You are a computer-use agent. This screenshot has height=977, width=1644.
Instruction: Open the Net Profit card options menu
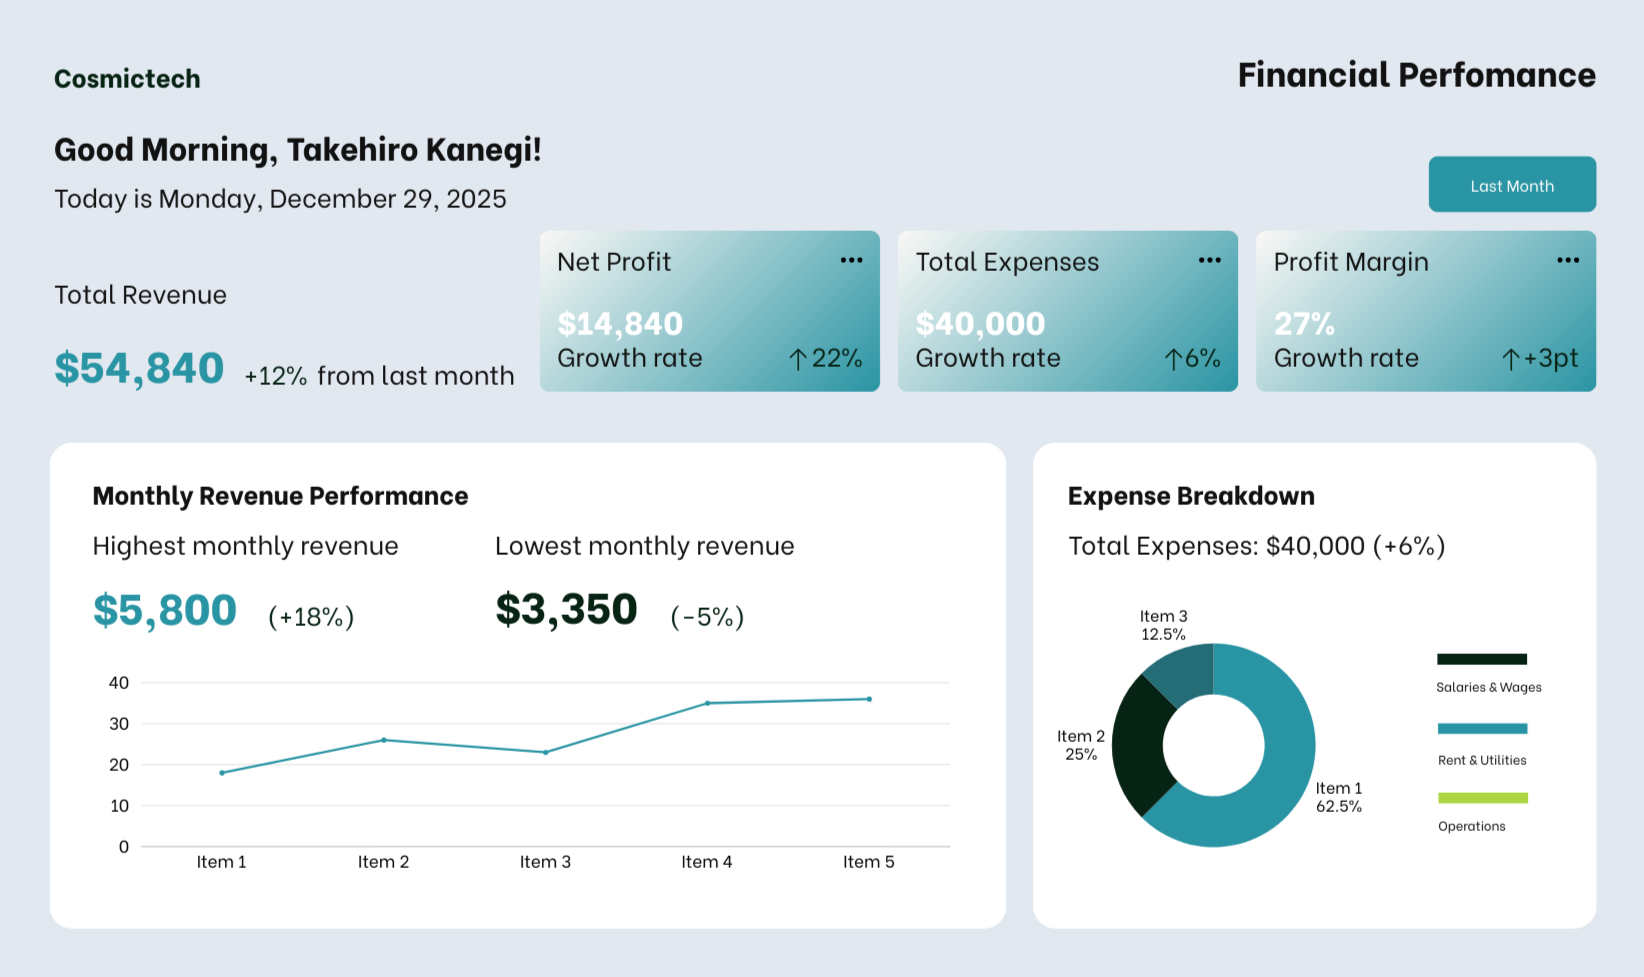coord(851,261)
